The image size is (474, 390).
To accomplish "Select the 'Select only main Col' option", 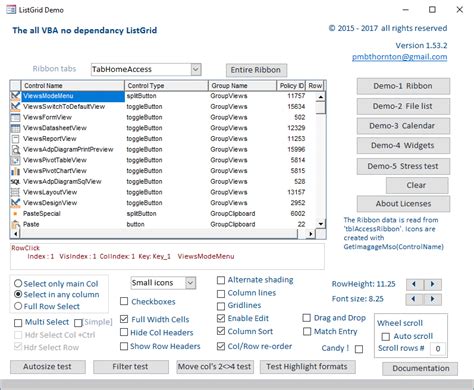I will (x=18, y=284).
